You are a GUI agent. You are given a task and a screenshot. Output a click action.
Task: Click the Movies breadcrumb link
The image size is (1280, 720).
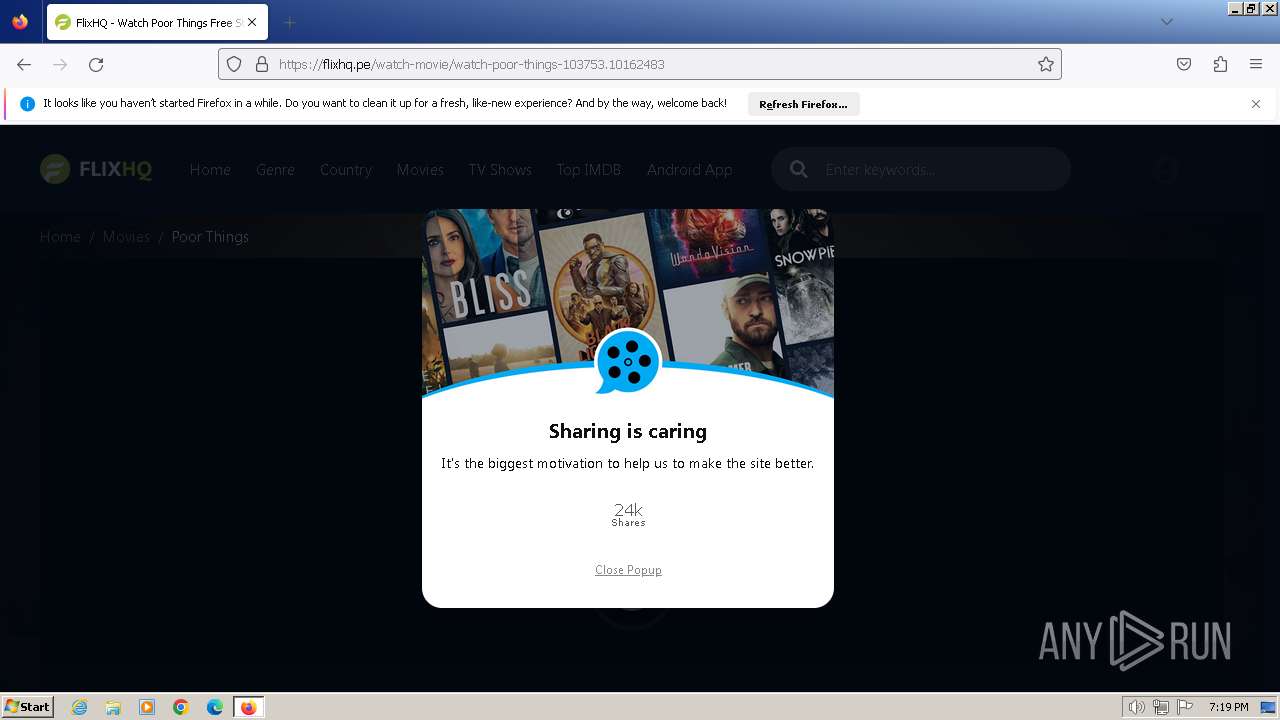[x=126, y=237]
